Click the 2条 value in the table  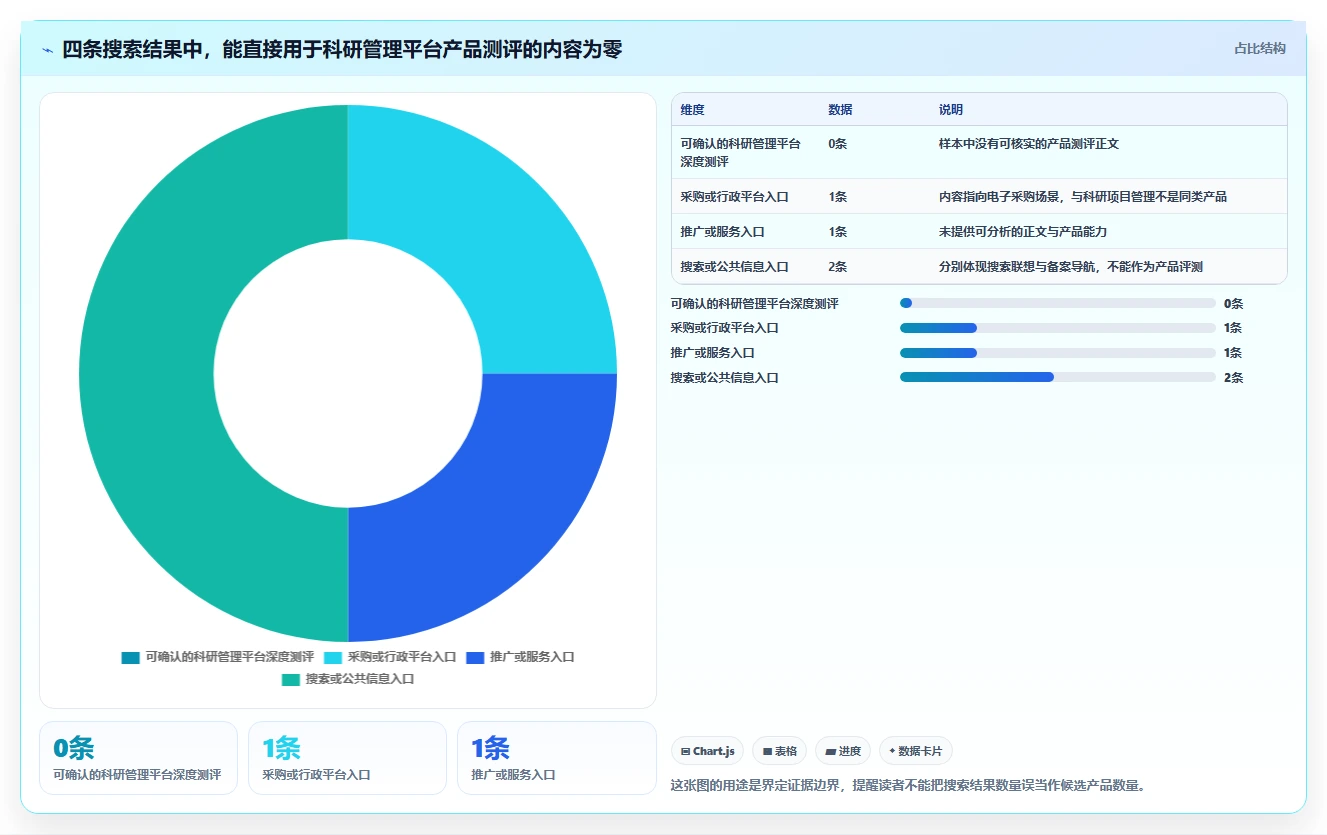pos(837,267)
